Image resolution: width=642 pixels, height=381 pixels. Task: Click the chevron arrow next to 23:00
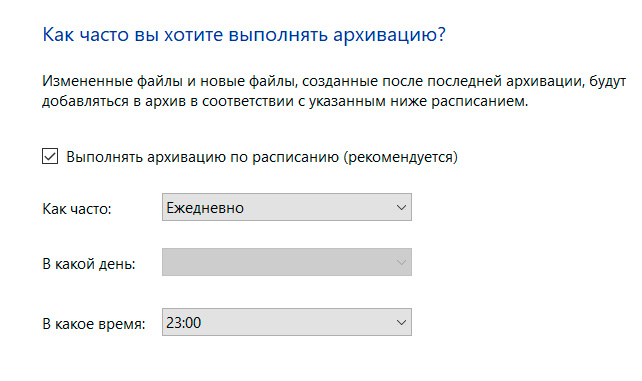pyautogui.click(x=401, y=322)
